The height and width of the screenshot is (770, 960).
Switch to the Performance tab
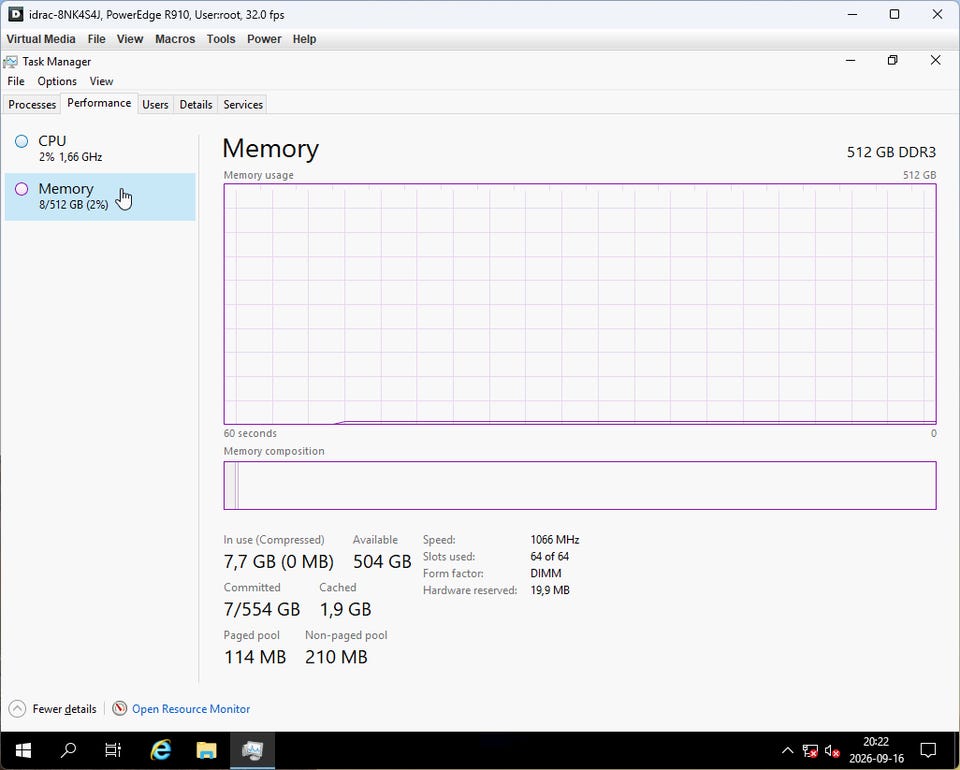pos(99,103)
